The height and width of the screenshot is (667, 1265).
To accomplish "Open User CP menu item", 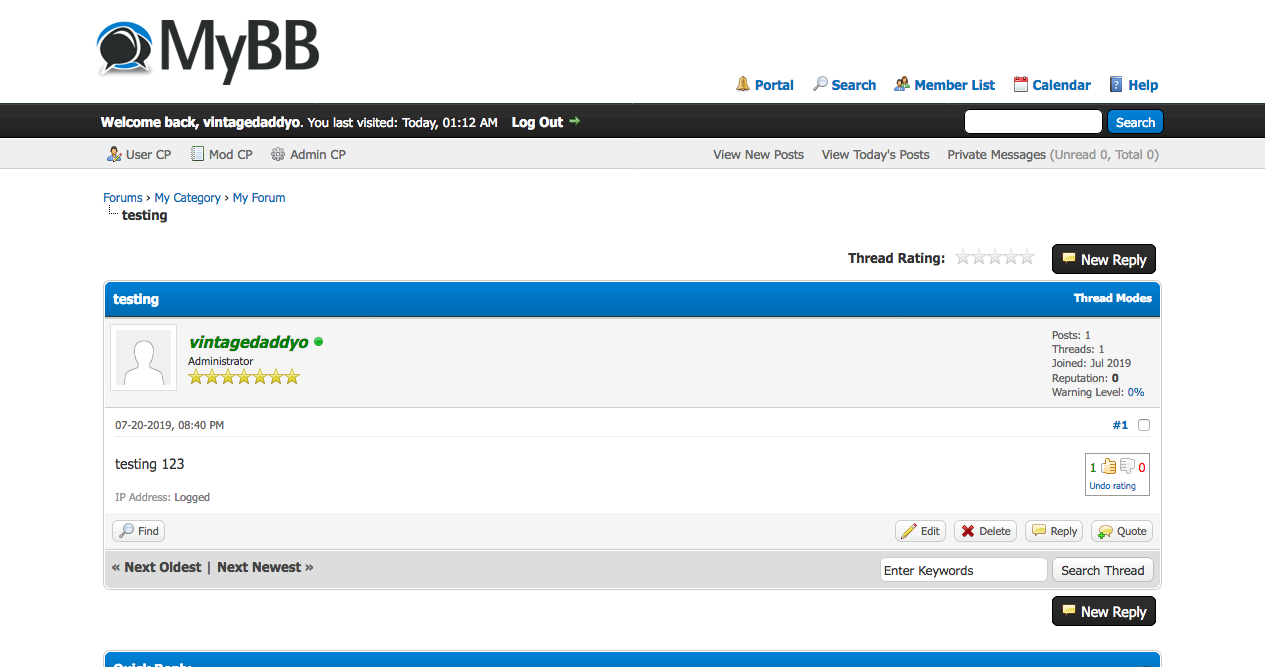I will (x=139, y=154).
